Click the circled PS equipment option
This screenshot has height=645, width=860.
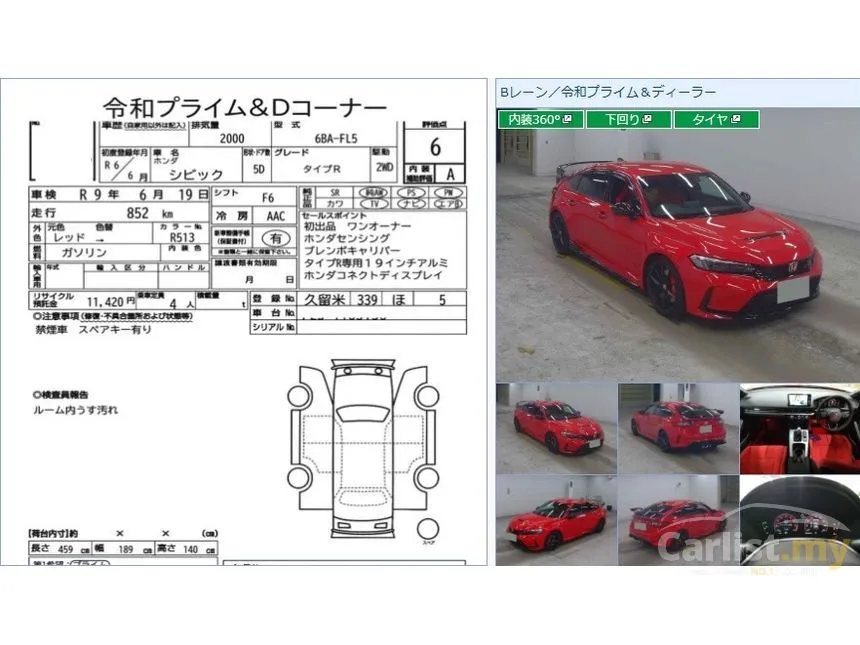pos(411,193)
